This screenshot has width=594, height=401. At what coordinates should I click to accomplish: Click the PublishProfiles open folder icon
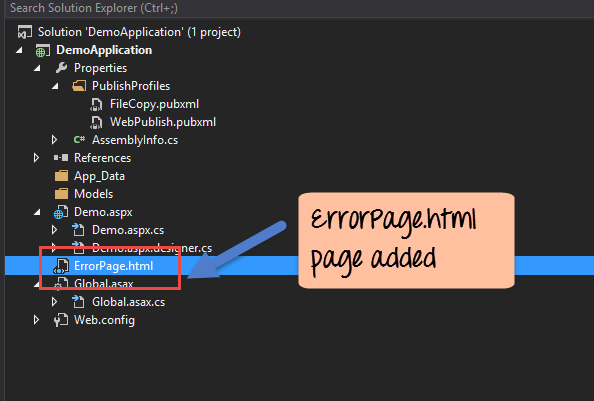(x=79, y=86)
